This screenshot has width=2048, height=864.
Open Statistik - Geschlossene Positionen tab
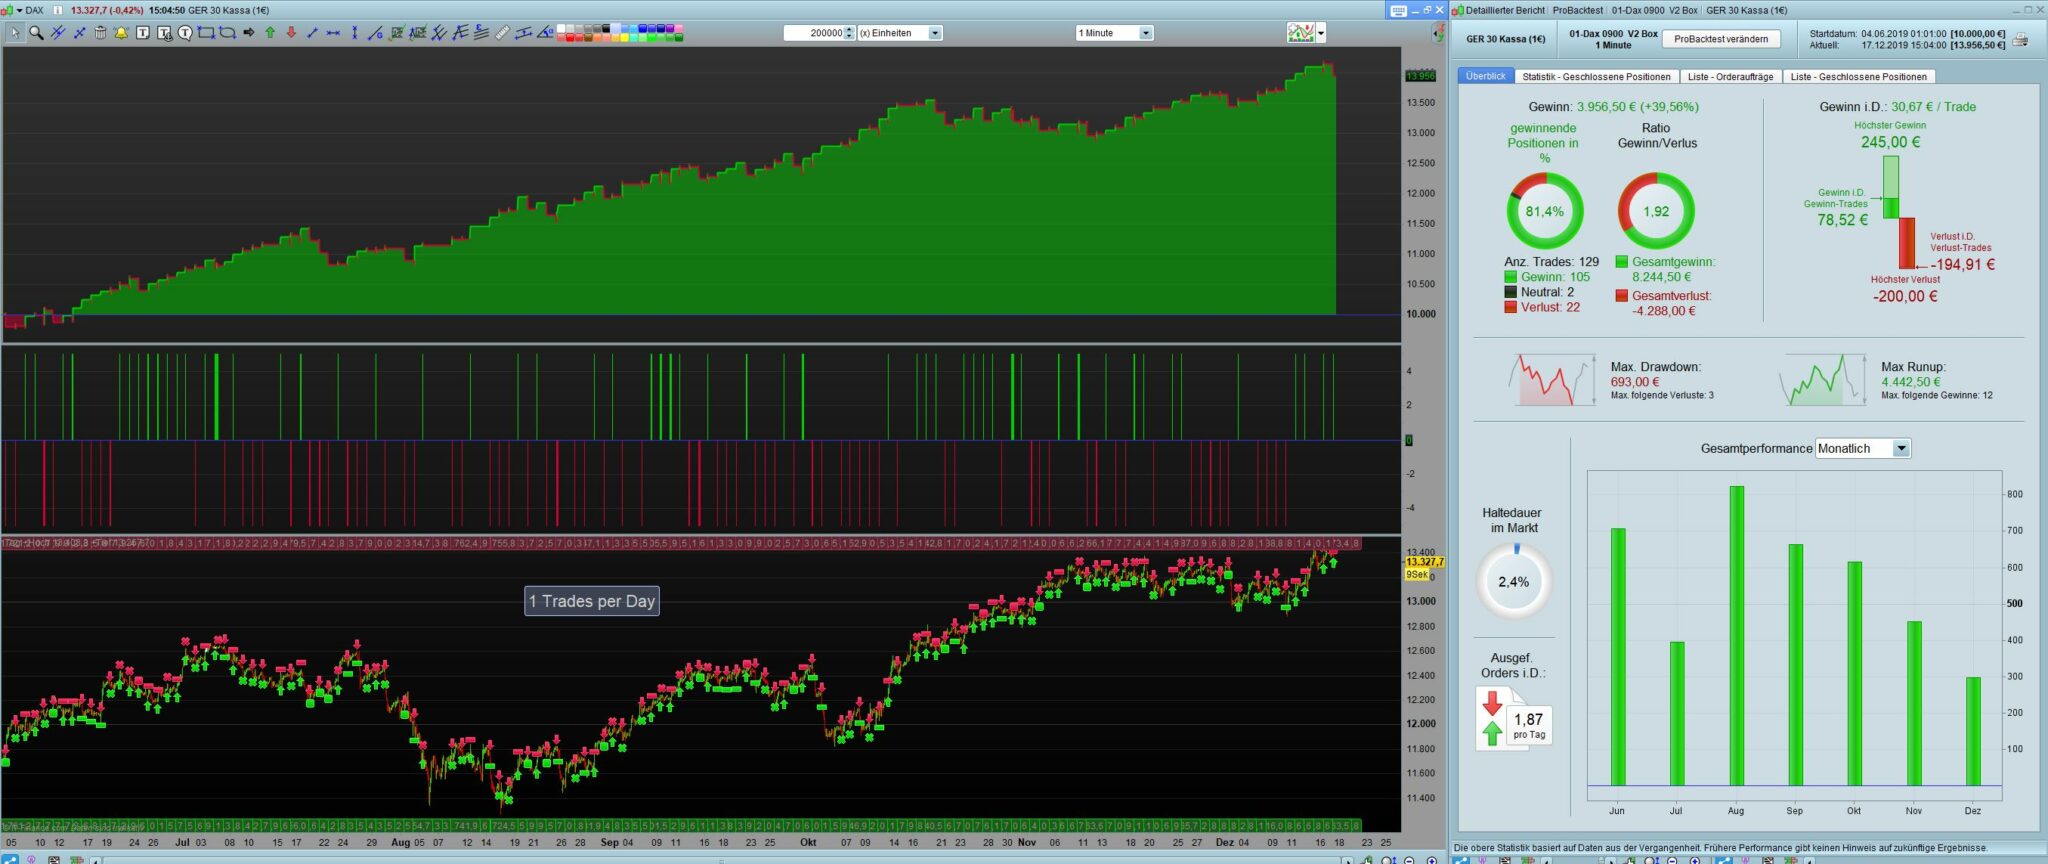coord(1596,76)
